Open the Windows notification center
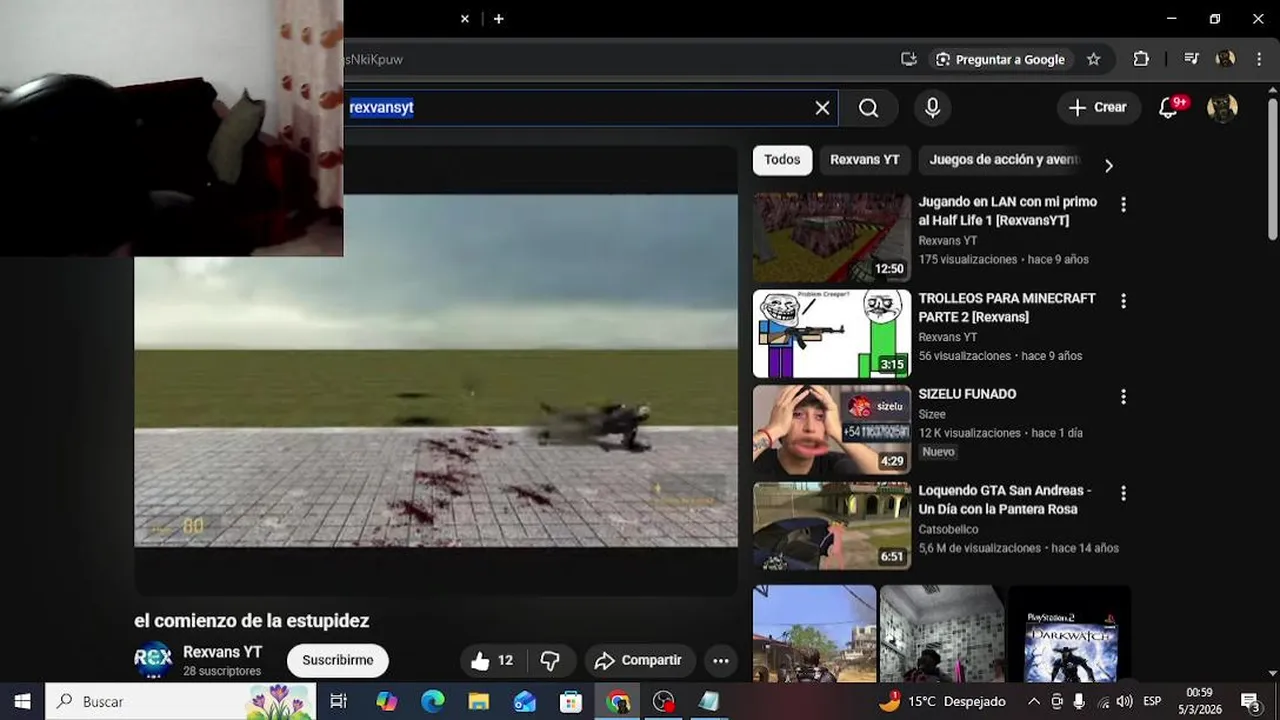Viewport: 1280px width, 720px height. [x=1251, y=701]
